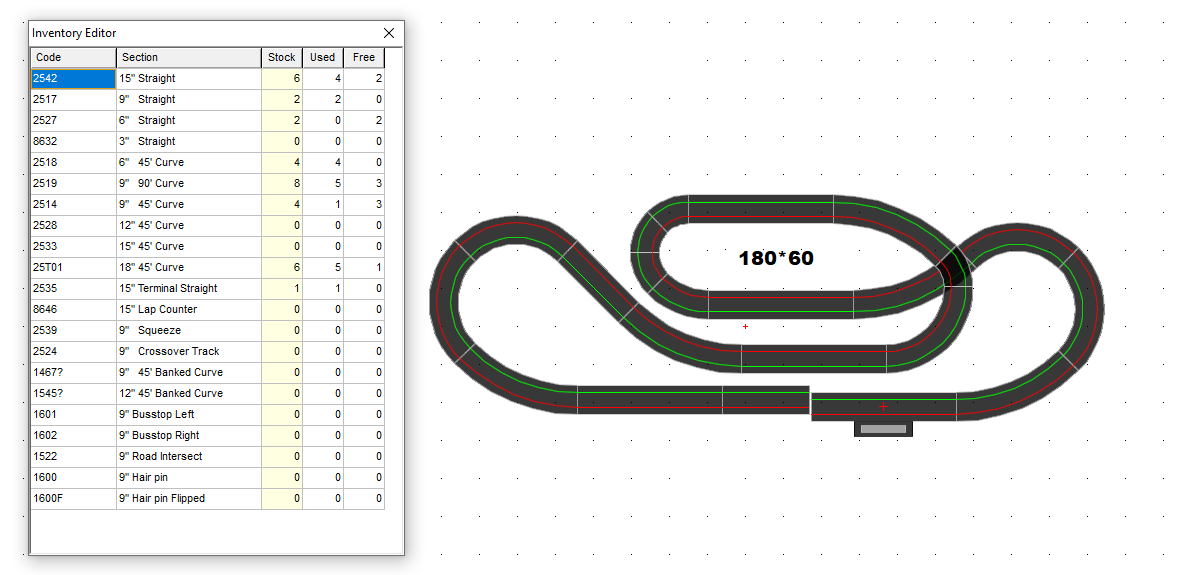Select code 2517 cell
The height and width of the screenshot is (575, 1182).
pyautogui.click(x=73, y=99)
